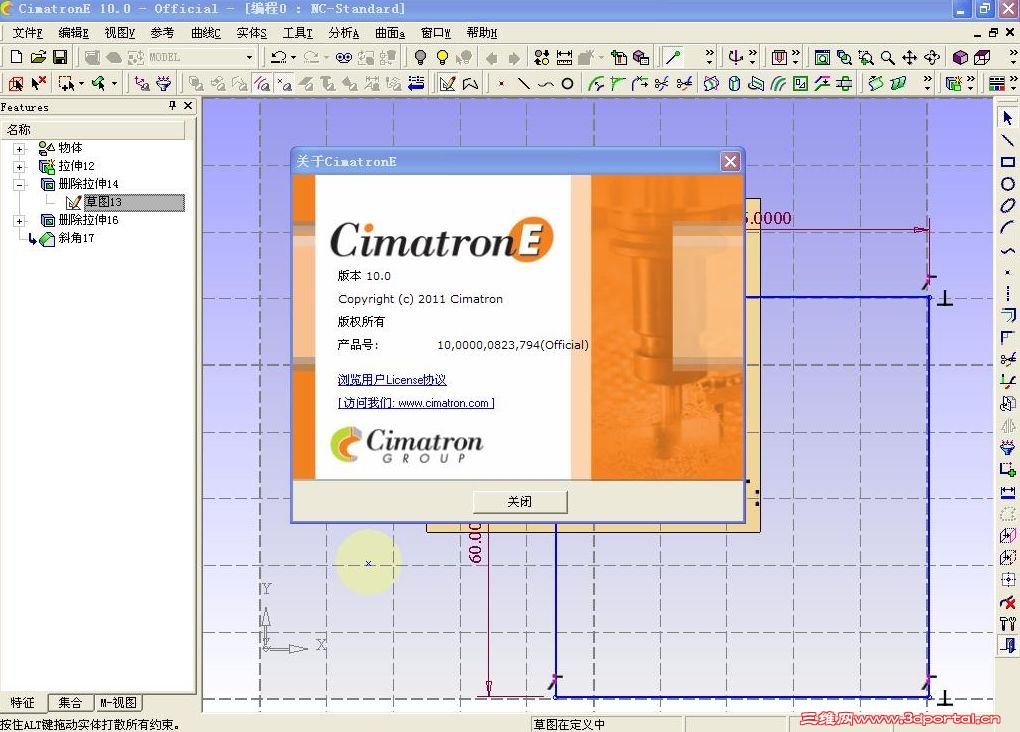Click the Sketcher pencil icon in toolbar
This screenshot has height=732, width=1020.
pos(447,83)
